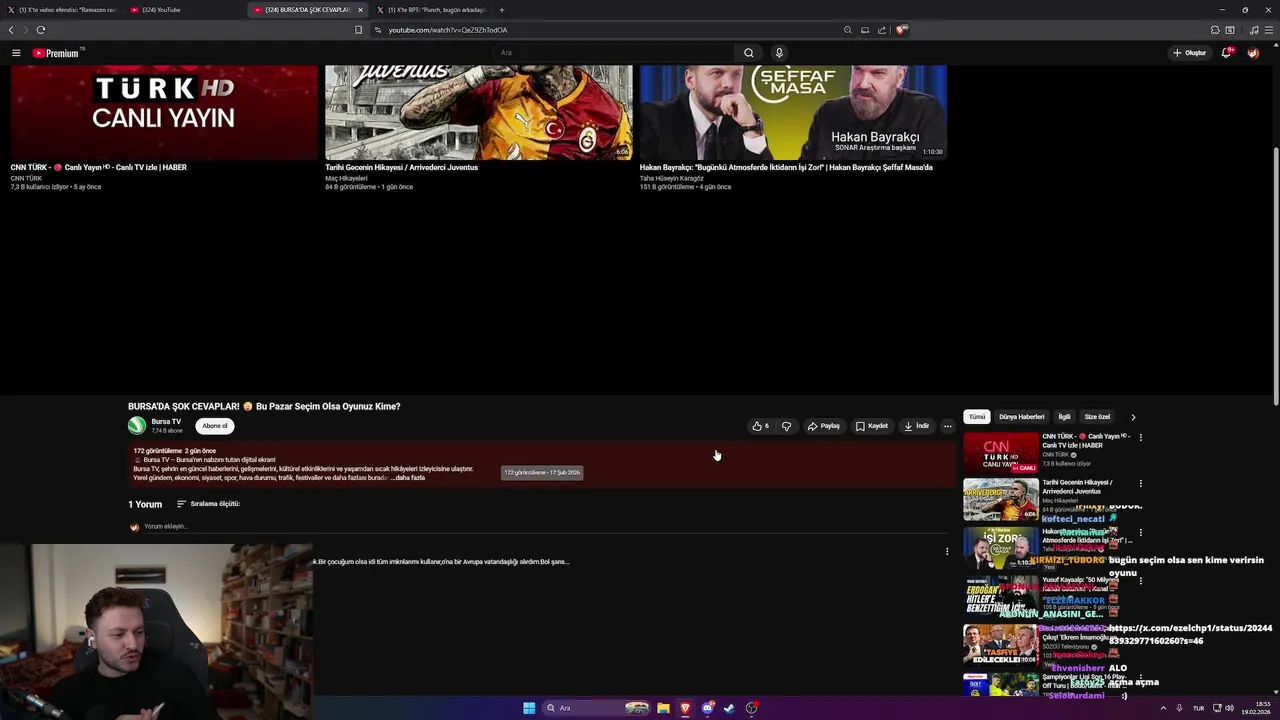Open CNN TÜRK Canlı Yayın large thumbnail
The image size is (1280, 720).
pos(164,112)
